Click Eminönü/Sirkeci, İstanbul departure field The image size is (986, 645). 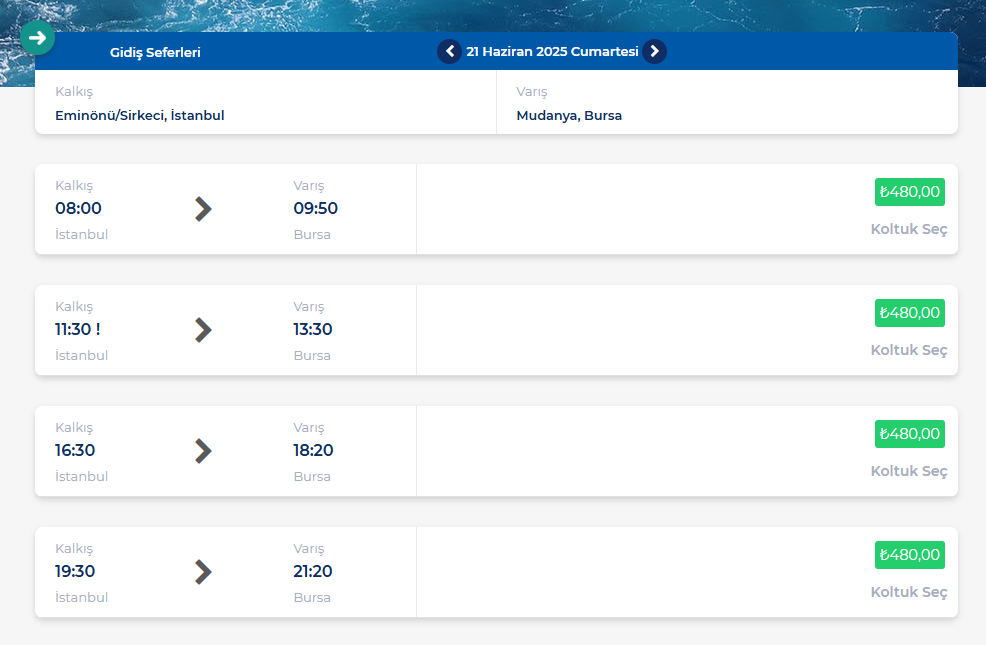[140, 115]
